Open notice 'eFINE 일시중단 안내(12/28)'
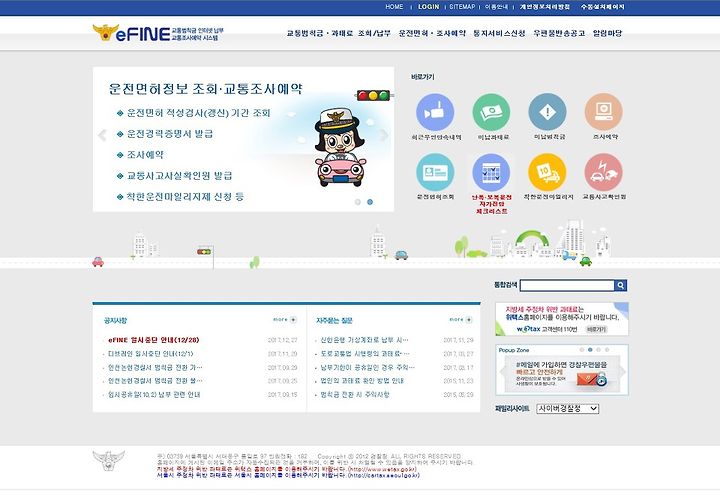 (x=153, y=340)
